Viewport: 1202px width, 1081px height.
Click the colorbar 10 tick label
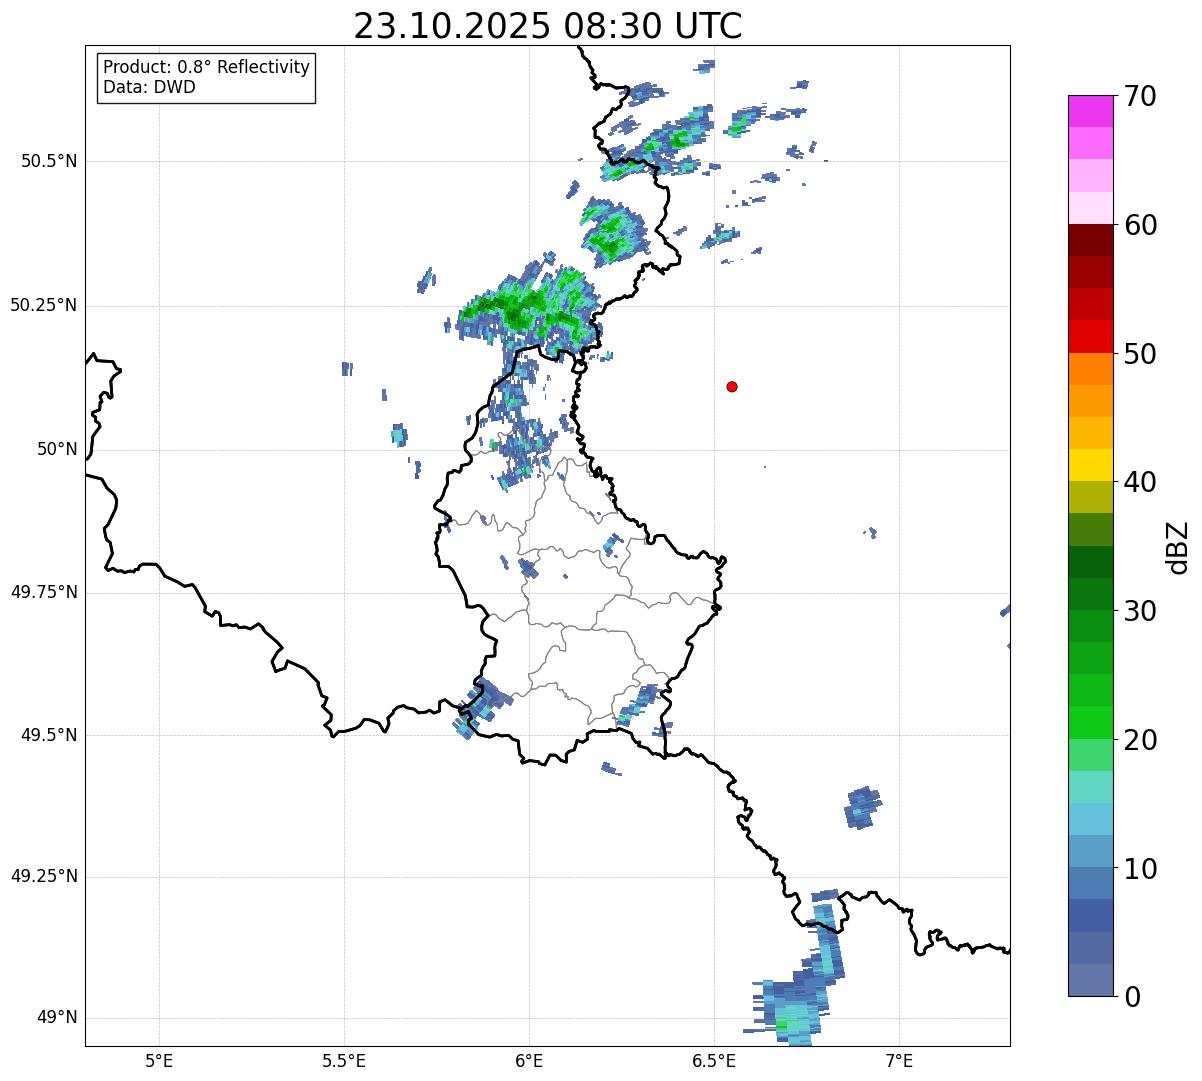(x=1140, y=869)
